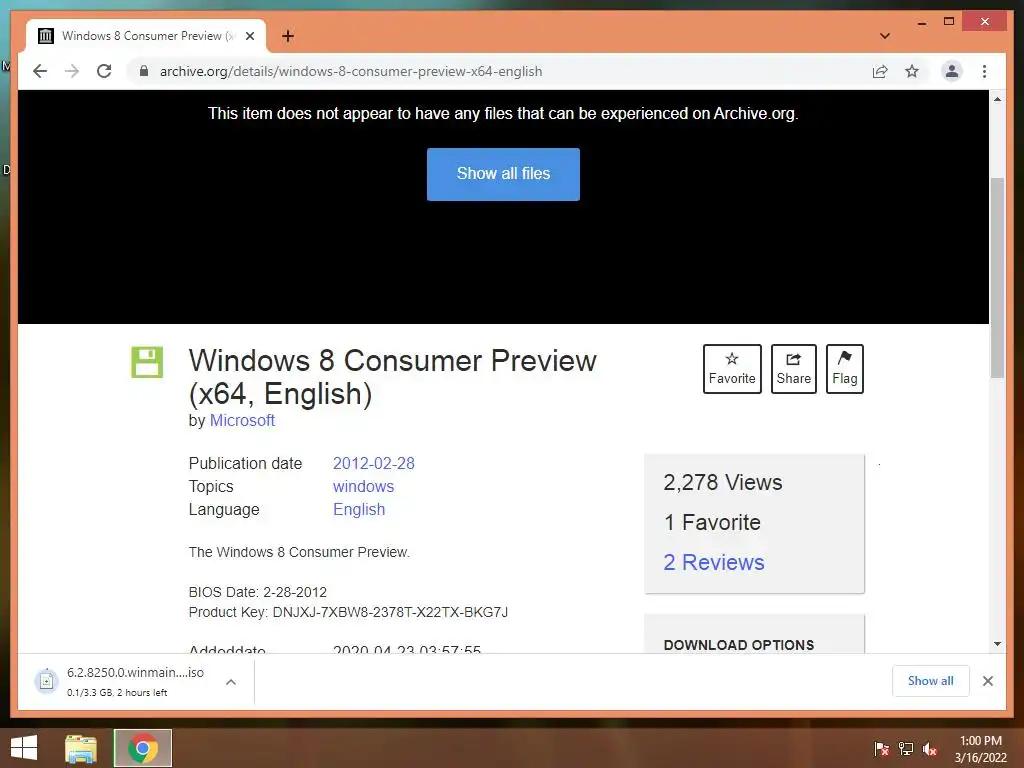
Task: Open Action Center flag tray icon
Action: [881, 749]
